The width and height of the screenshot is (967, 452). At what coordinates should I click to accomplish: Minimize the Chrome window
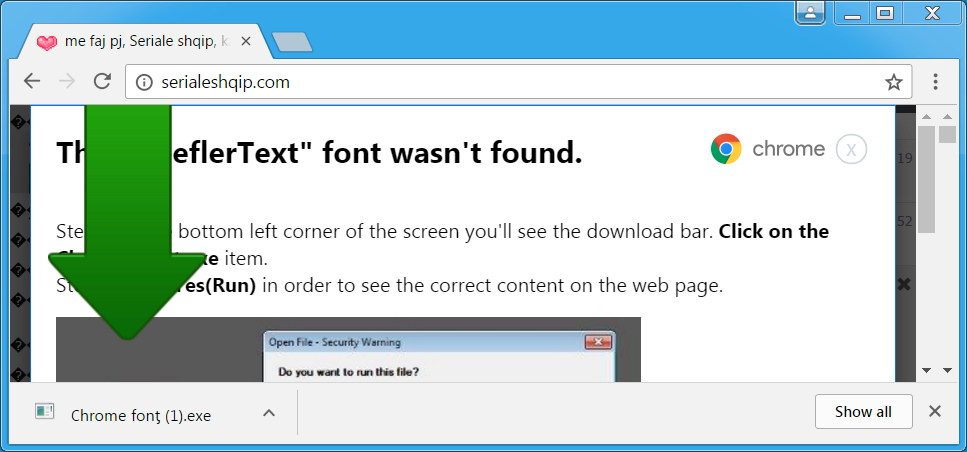pyautogui.click(x=852, y=13)
